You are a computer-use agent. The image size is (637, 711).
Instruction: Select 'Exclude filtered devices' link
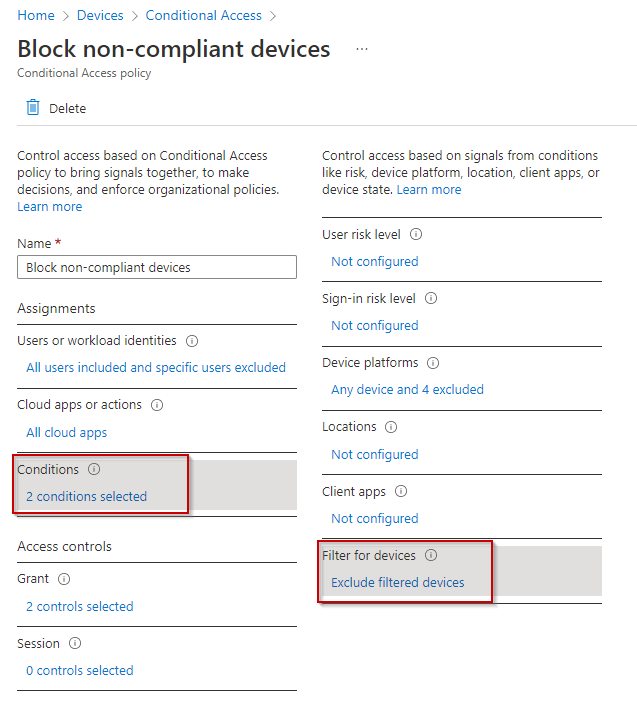pos(398,582)
